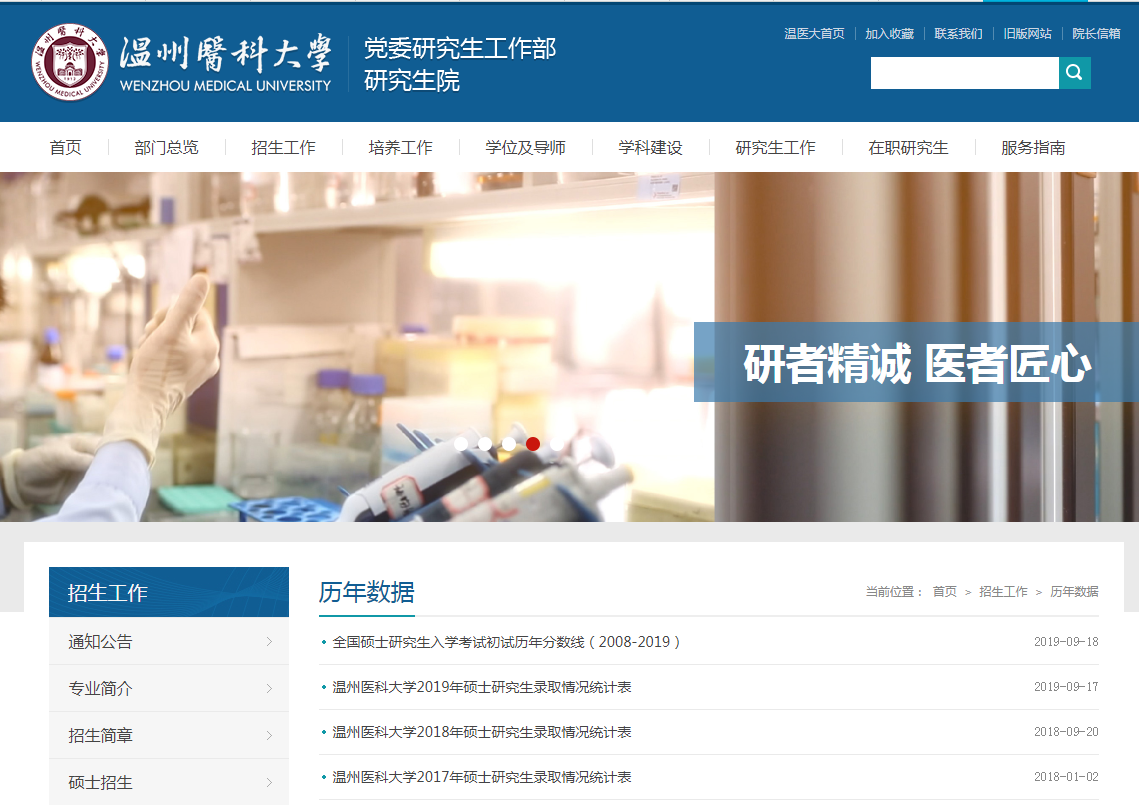Open the 招生工作 navigation menu
Viewport: 1139px width, 805px height.
tap(283, 148)
